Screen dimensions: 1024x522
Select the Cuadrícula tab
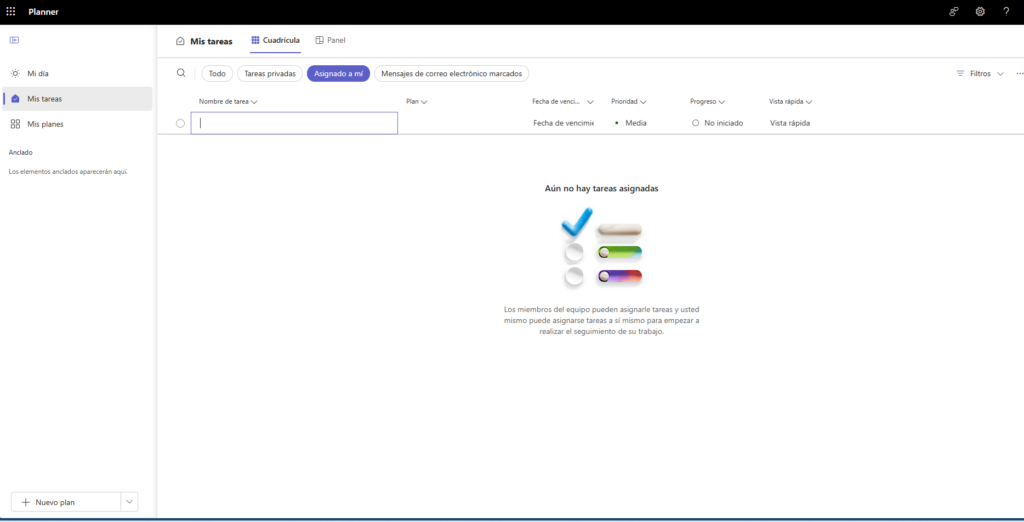[x=275, y=40]
